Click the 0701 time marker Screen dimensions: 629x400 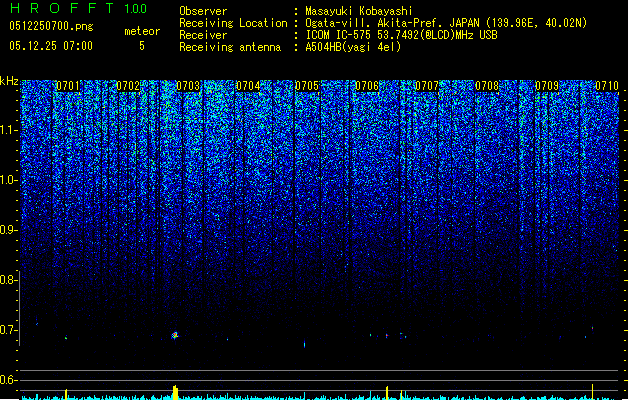click(x=68, y=86)
